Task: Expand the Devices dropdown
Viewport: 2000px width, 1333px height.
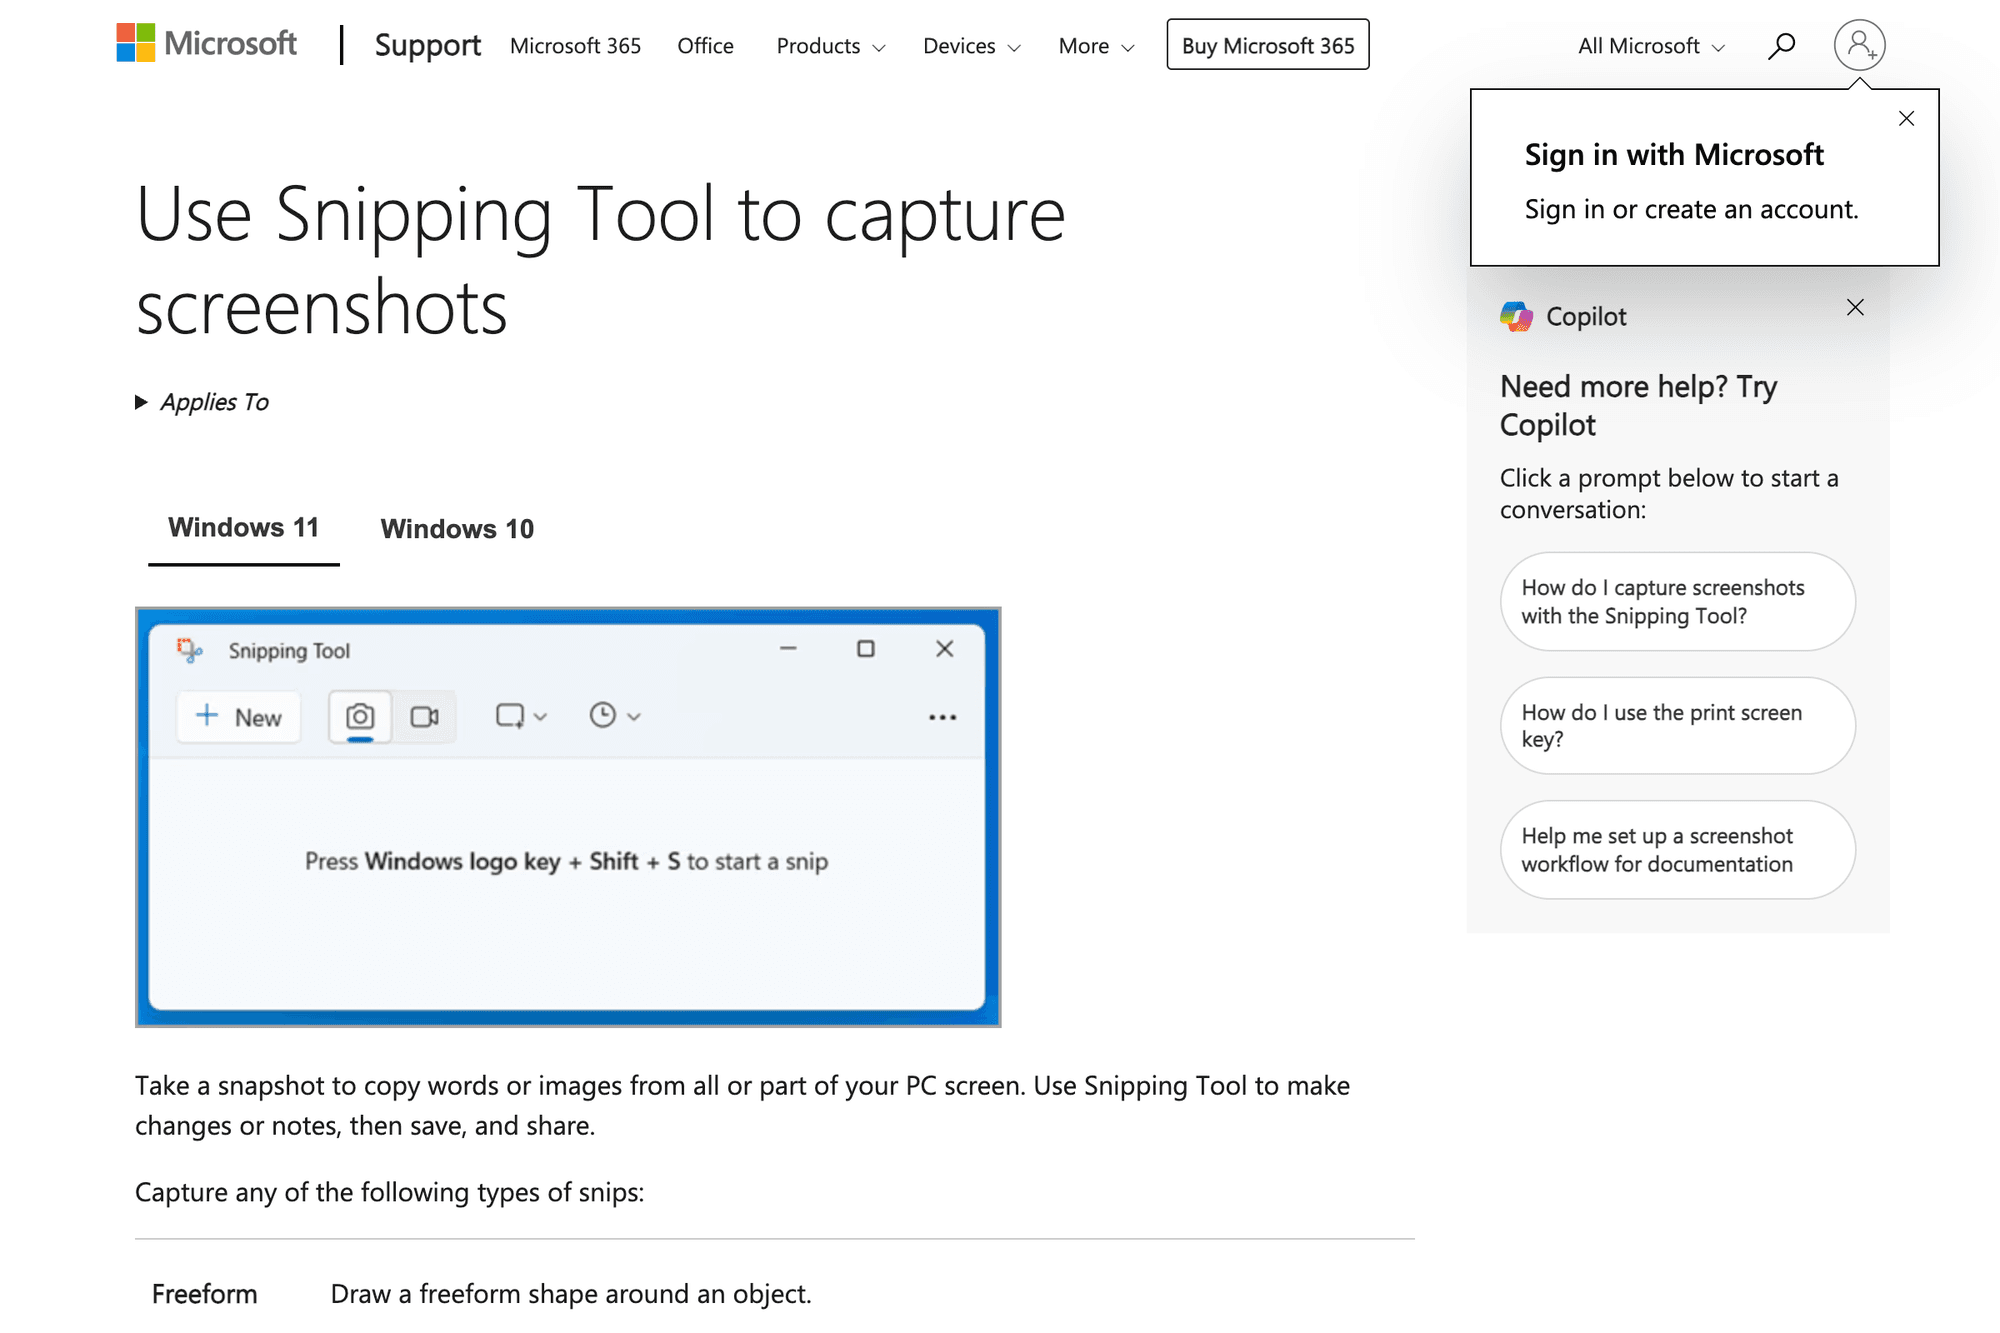Action: [971, 46]
